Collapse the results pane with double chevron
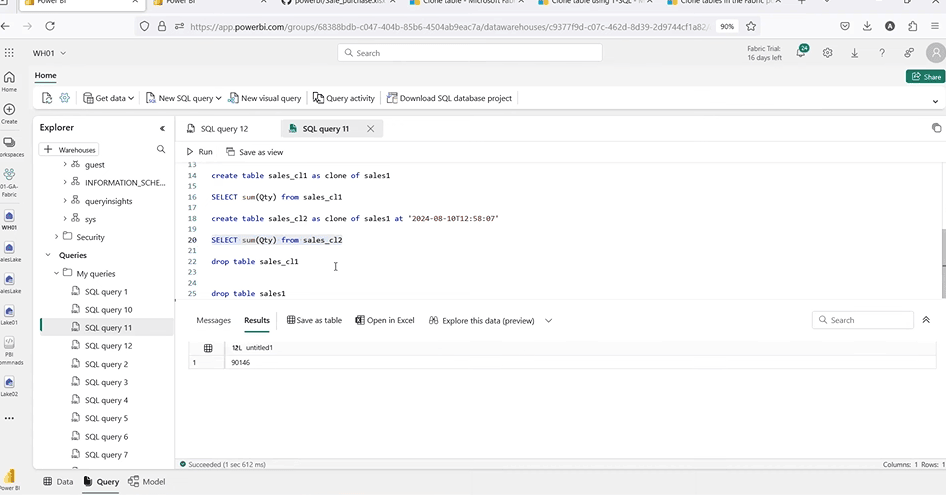This screenshot has height=495, width=946. point(925,320)
